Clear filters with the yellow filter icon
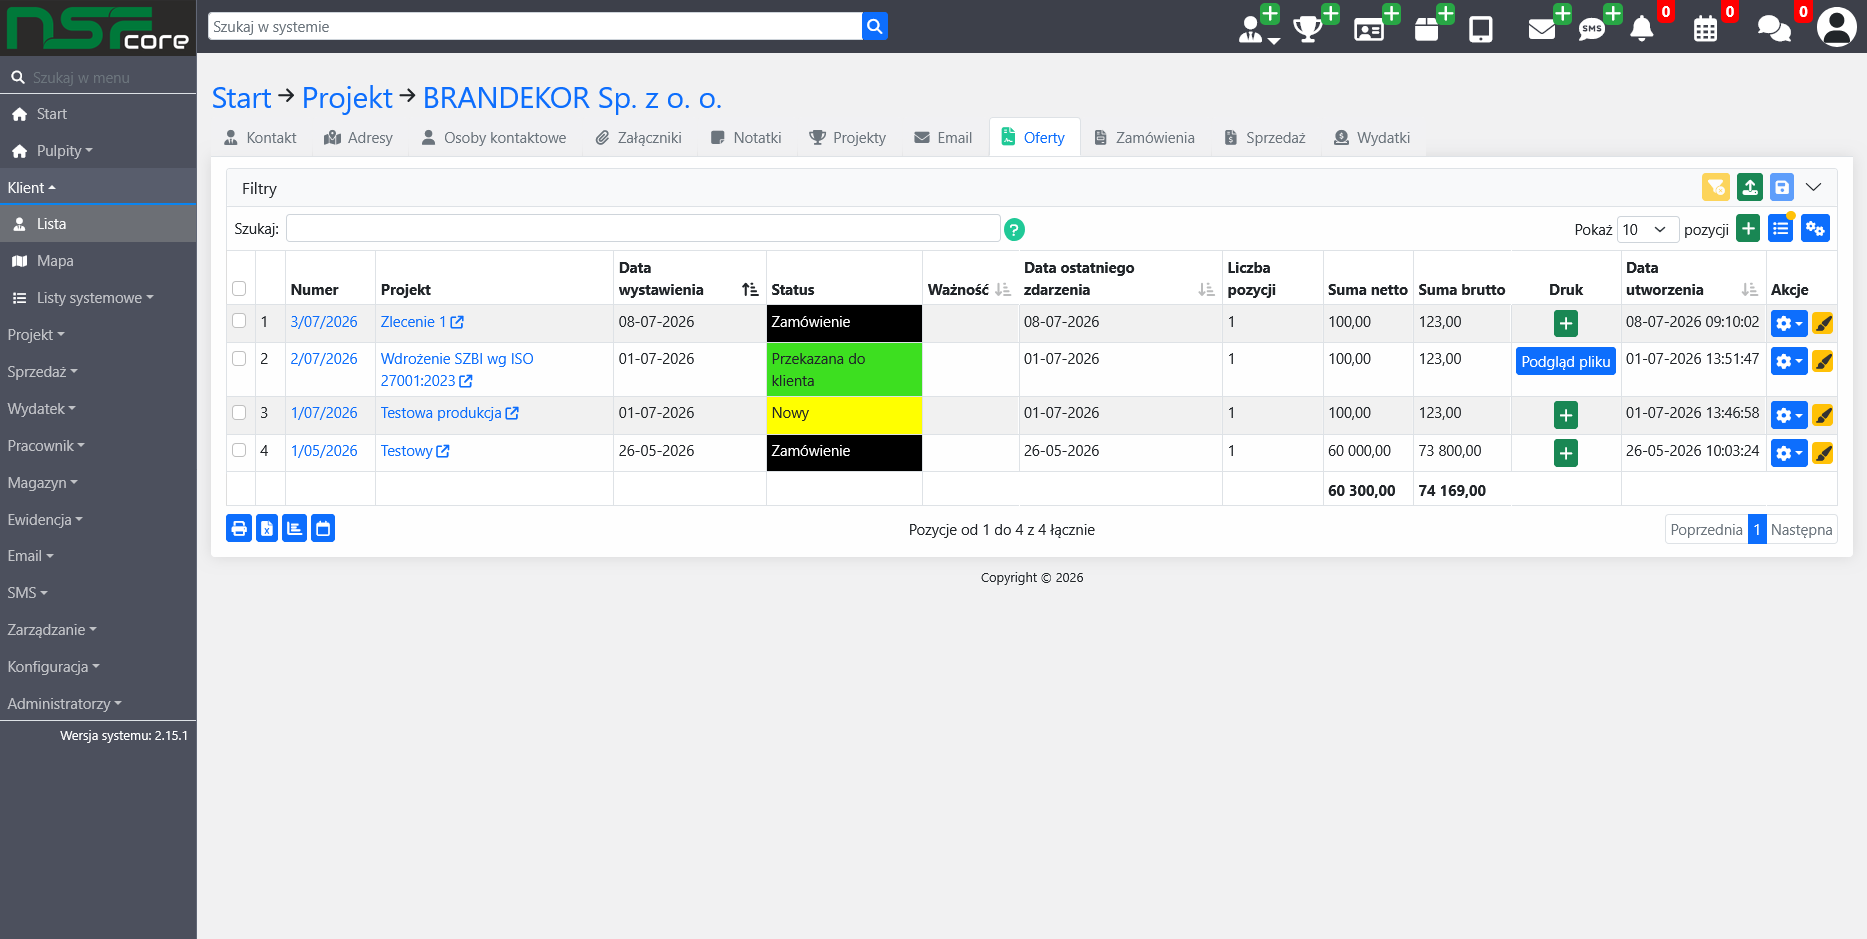Image resolution: width=1867 pixels, height=939 pixels. (x=1716, y=187)
